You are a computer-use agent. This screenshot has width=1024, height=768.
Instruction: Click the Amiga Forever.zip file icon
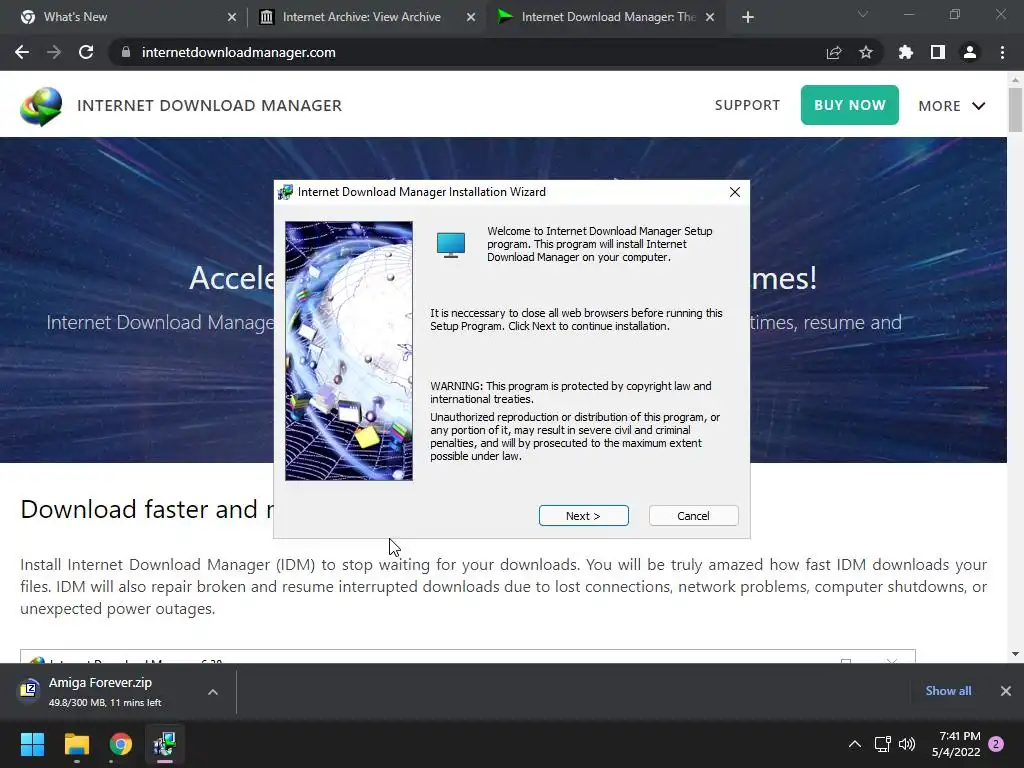click(29, 688)
